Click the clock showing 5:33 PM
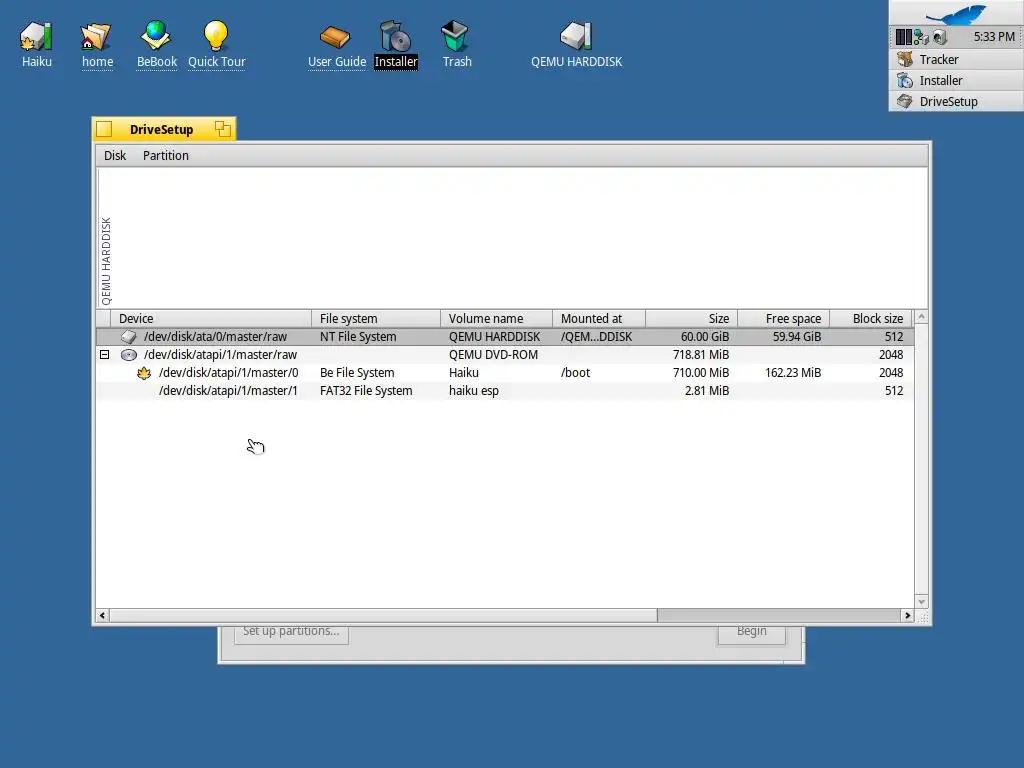 click(994, 37)
